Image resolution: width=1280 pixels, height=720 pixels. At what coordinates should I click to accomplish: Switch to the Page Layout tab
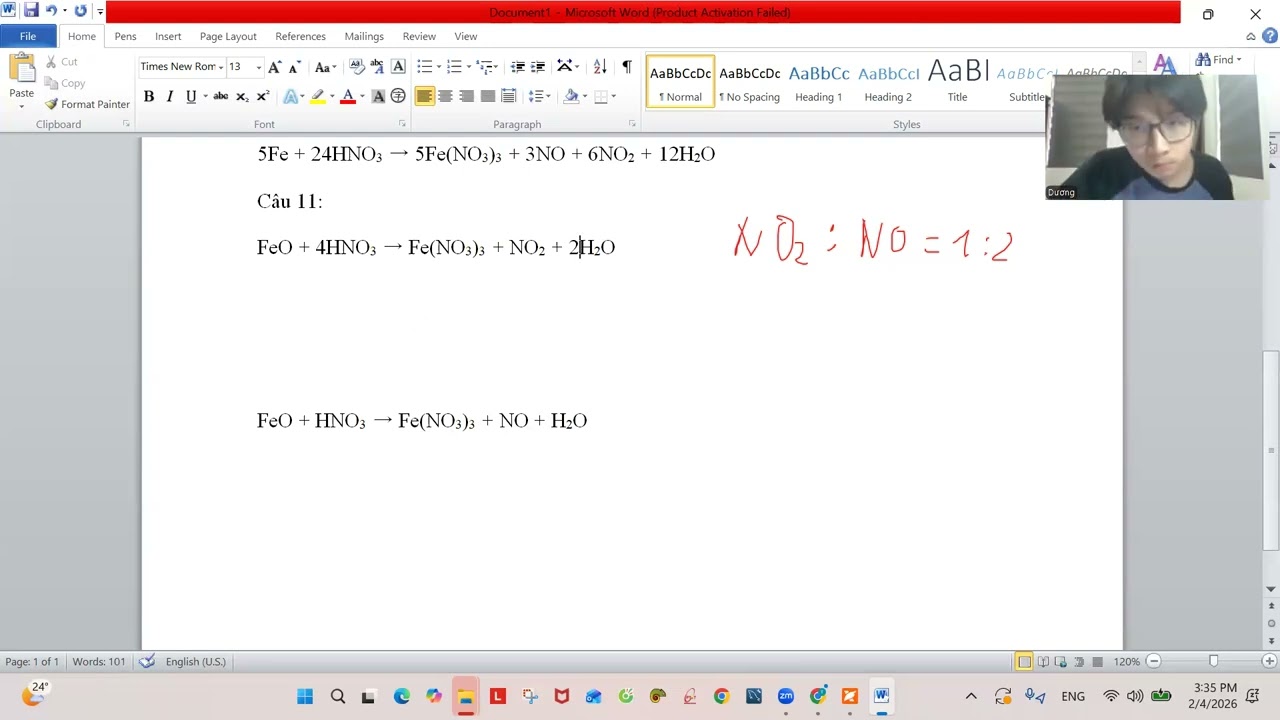[x=228, y=36]
